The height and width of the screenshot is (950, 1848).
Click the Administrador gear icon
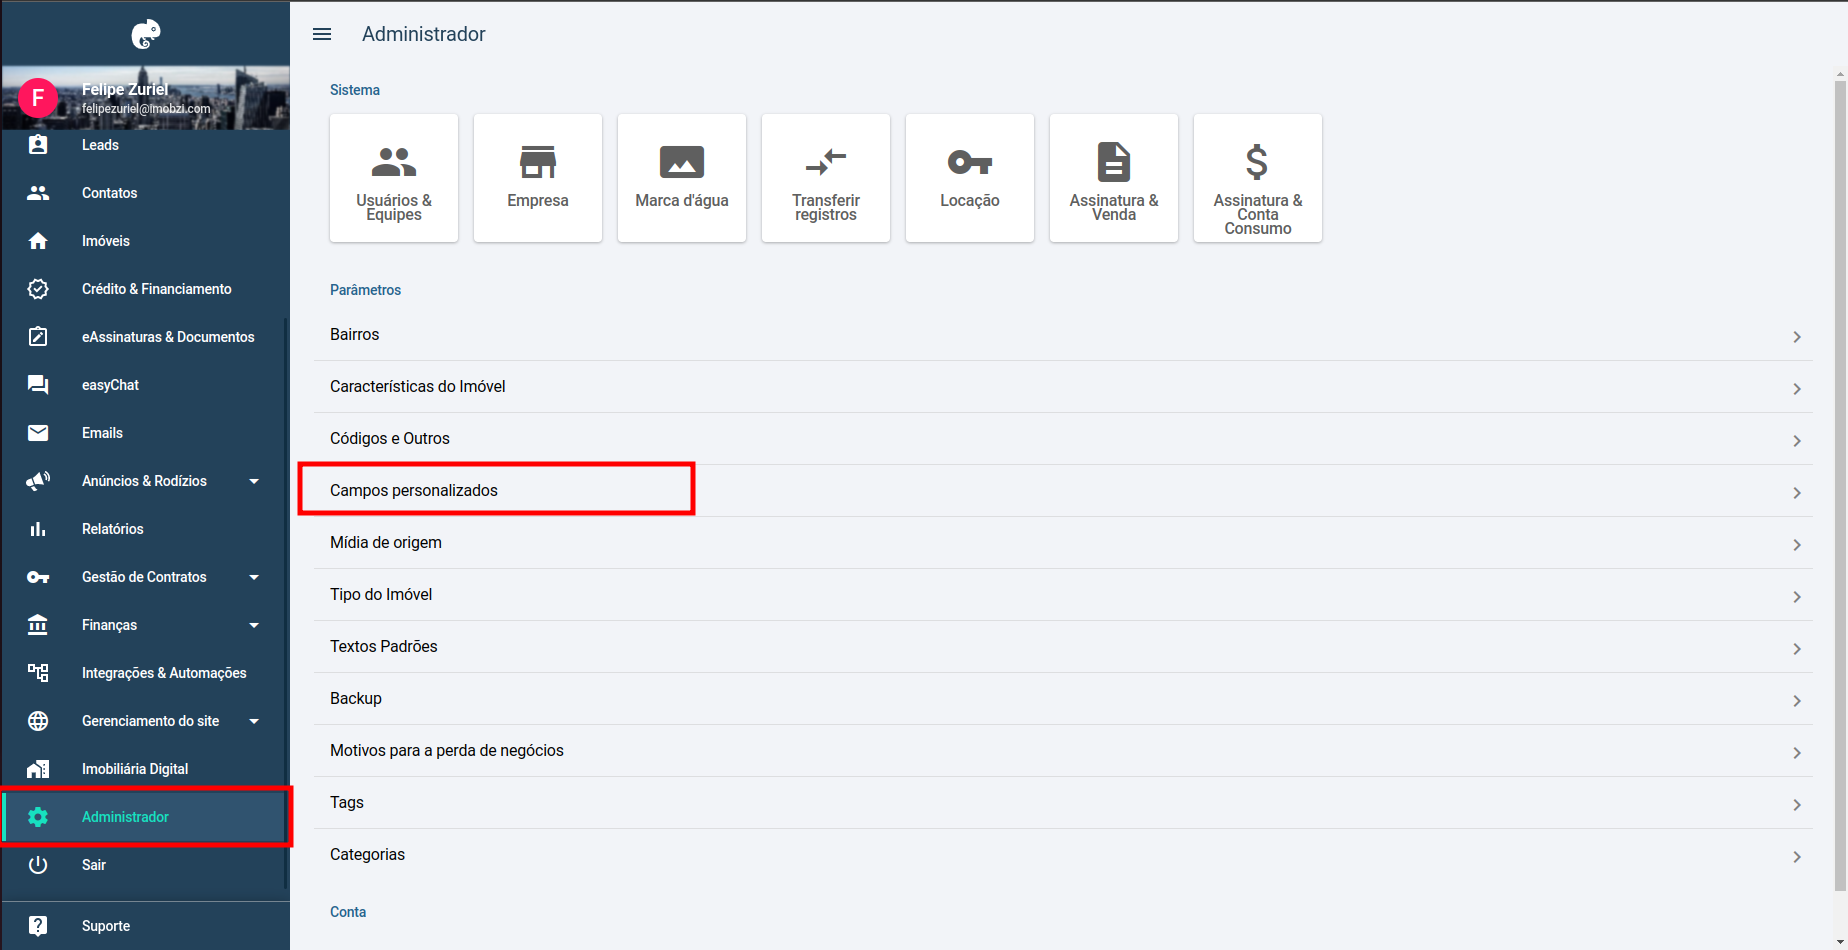point(38,817)
